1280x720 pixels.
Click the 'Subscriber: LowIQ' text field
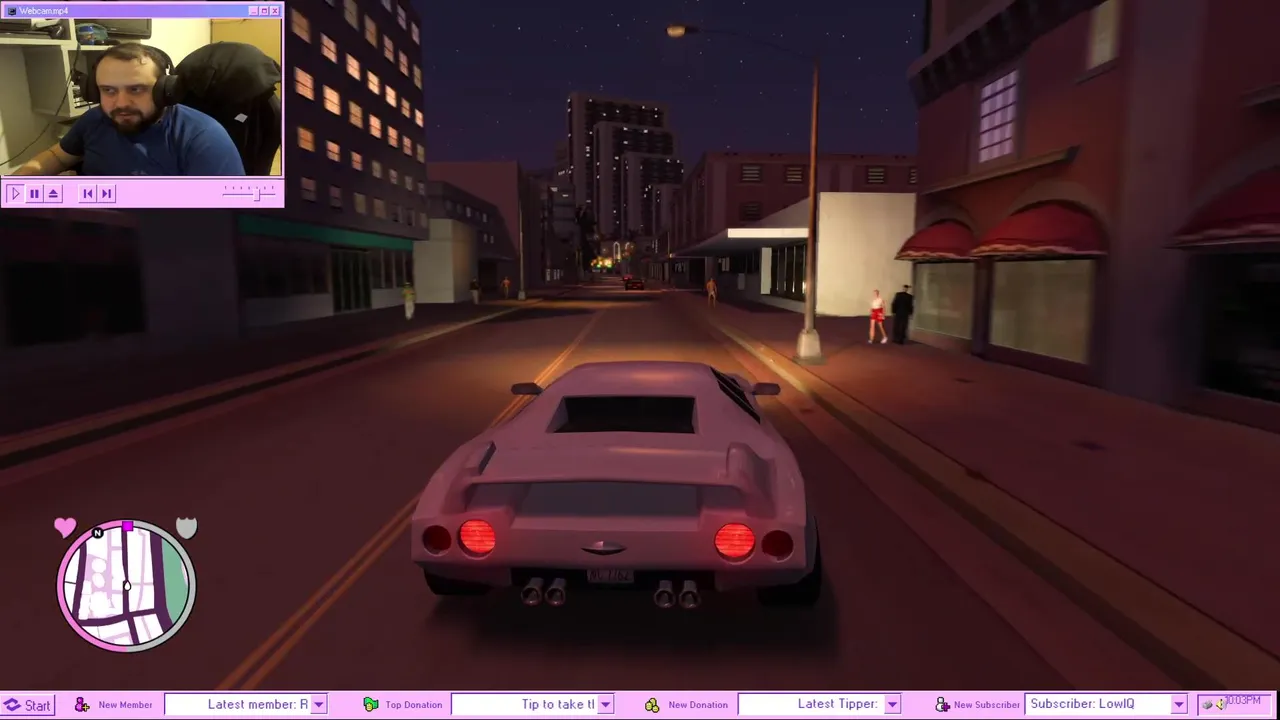point(1098,704)
